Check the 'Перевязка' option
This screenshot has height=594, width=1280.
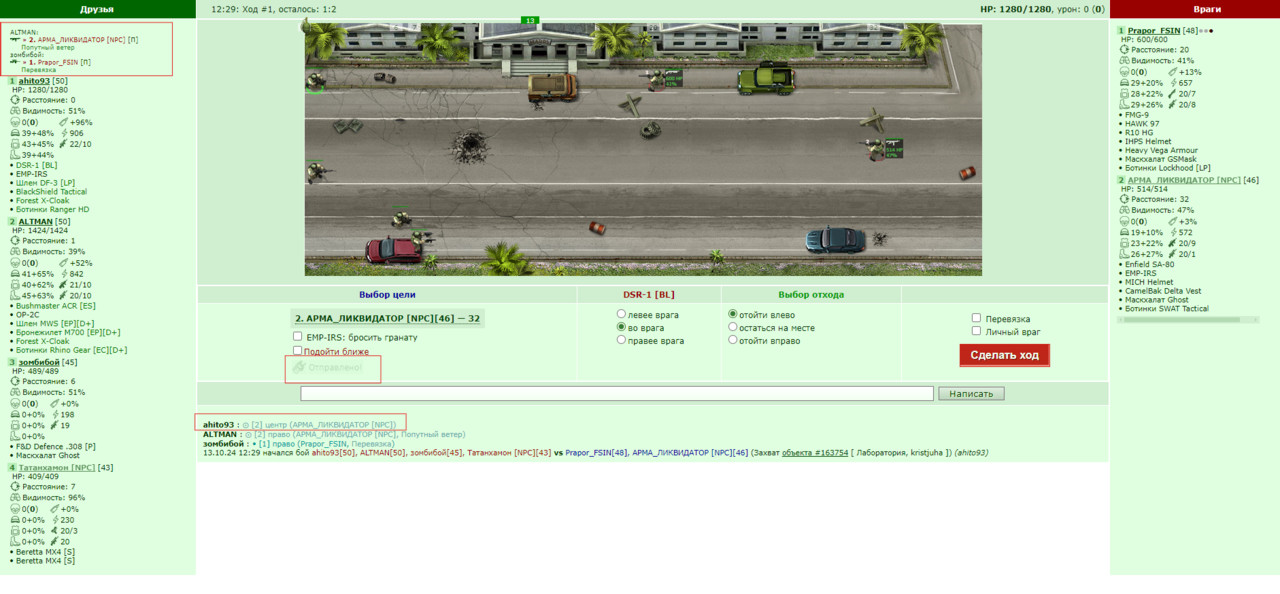[976, 318]
